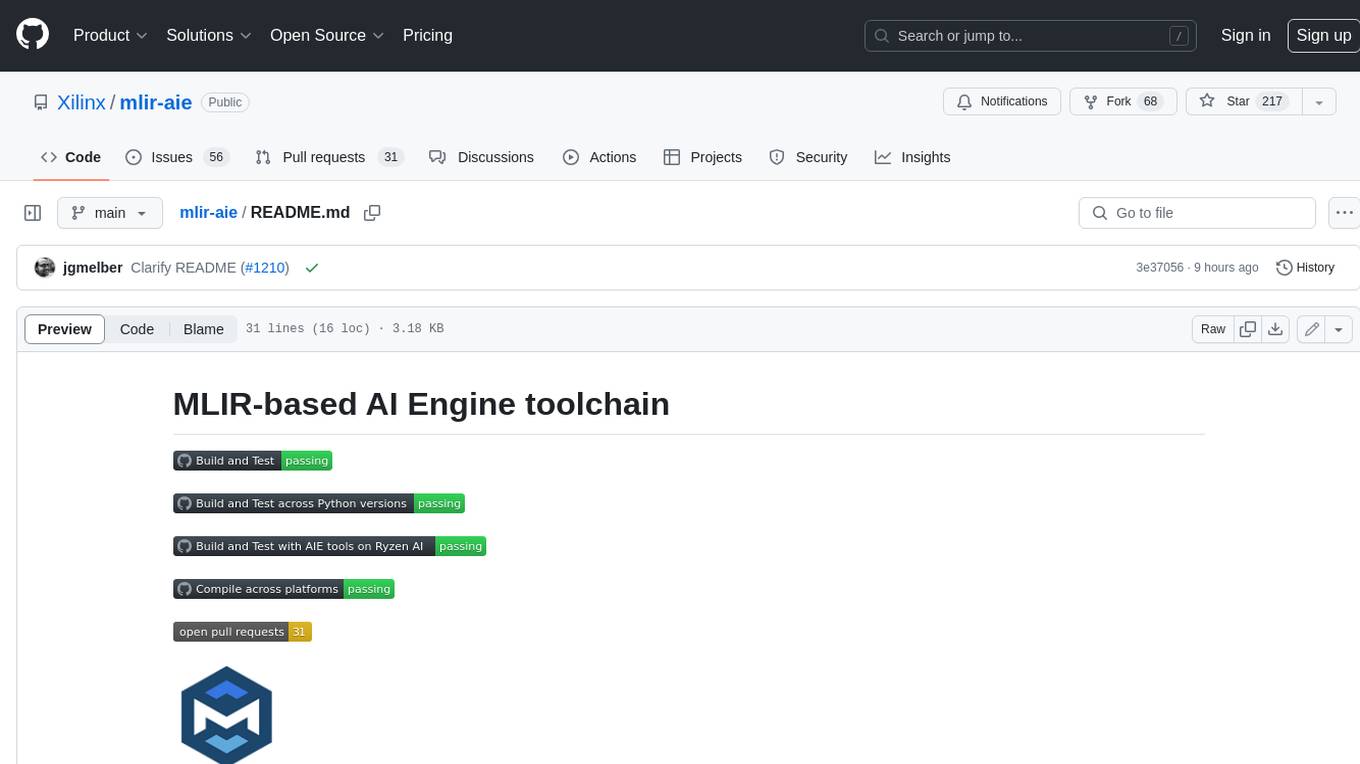Image resolution: width=1360 pixels, height=764 pixels.
Task: Copy raw file contents
Action: 1247,329
